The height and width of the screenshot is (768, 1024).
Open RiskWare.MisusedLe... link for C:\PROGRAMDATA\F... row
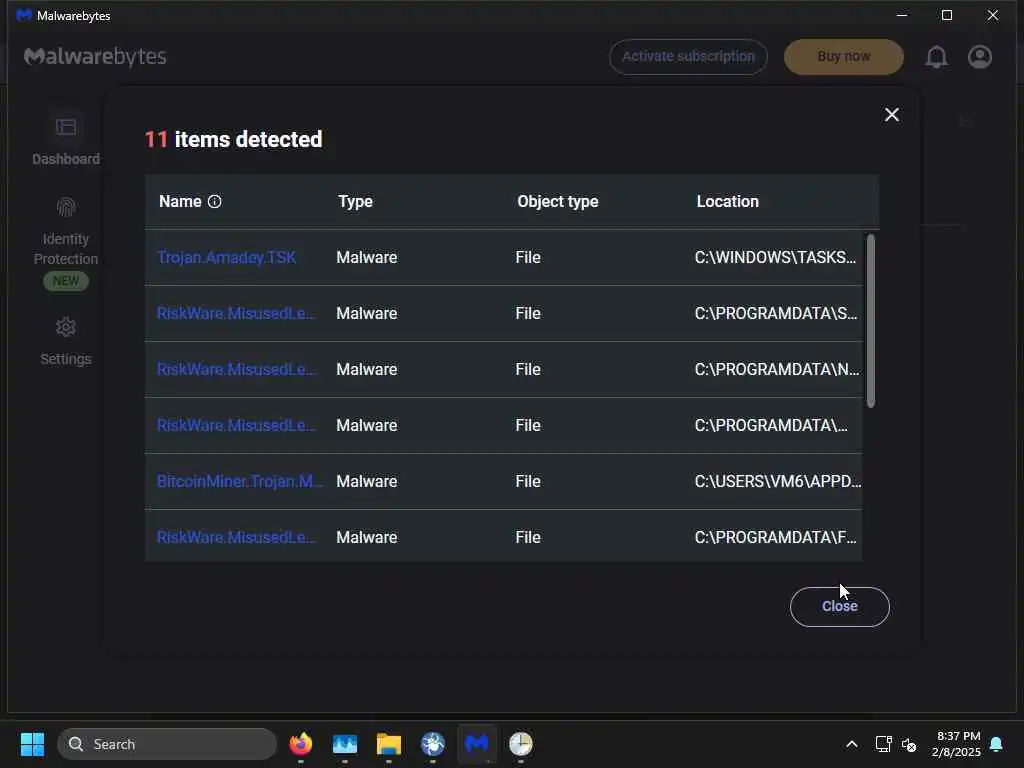click(236, 537)
